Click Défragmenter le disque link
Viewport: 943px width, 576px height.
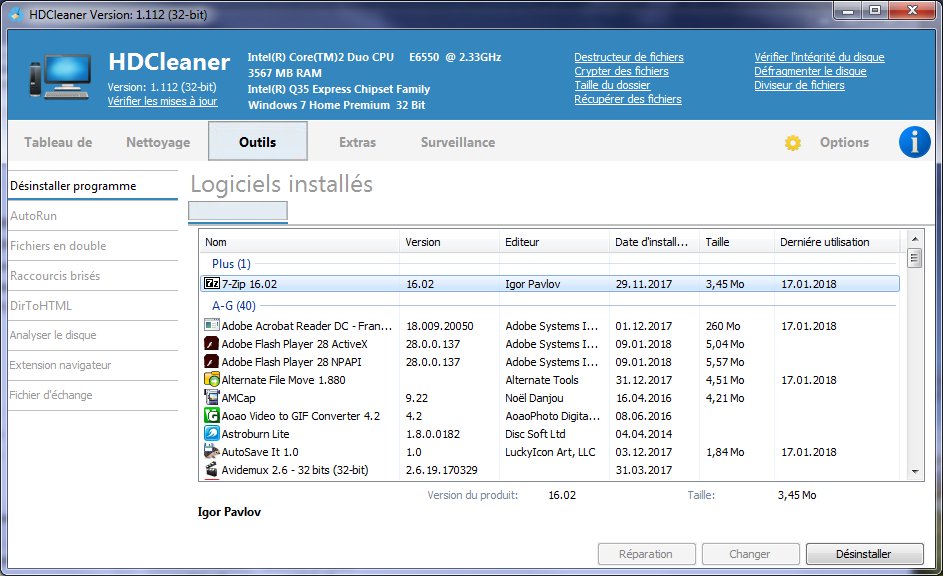[x=810, y=71]
